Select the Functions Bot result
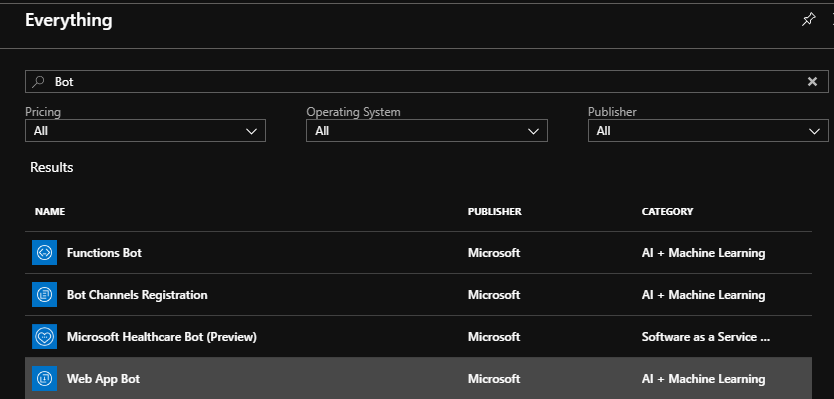 (x=418, y=253)
